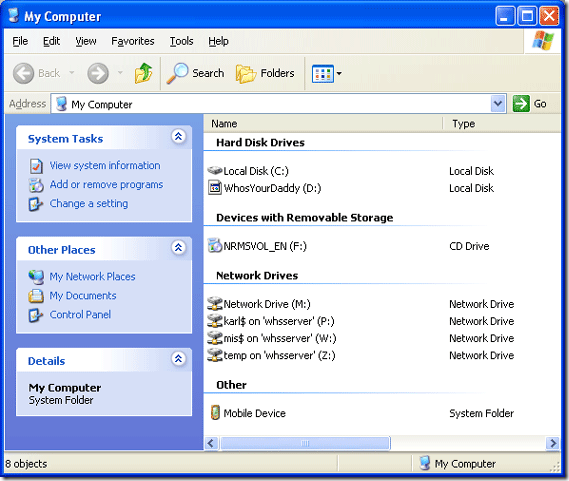Maximize the My Computer window

(x=527, y=16)
